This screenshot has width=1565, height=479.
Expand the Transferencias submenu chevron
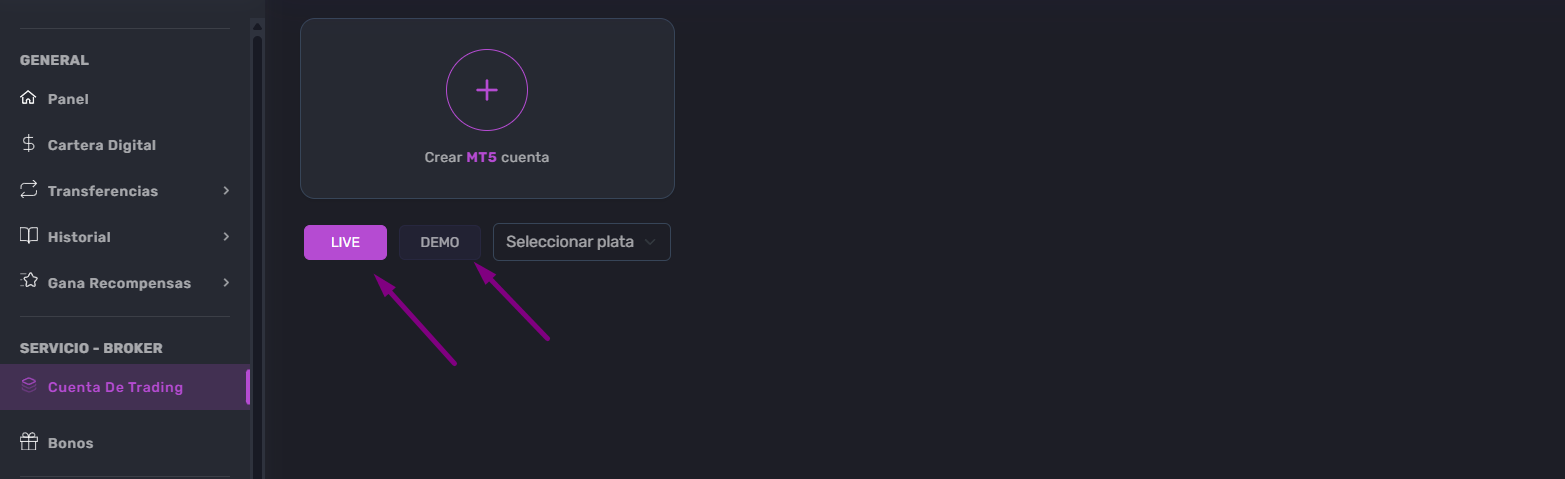click(226, 190)
